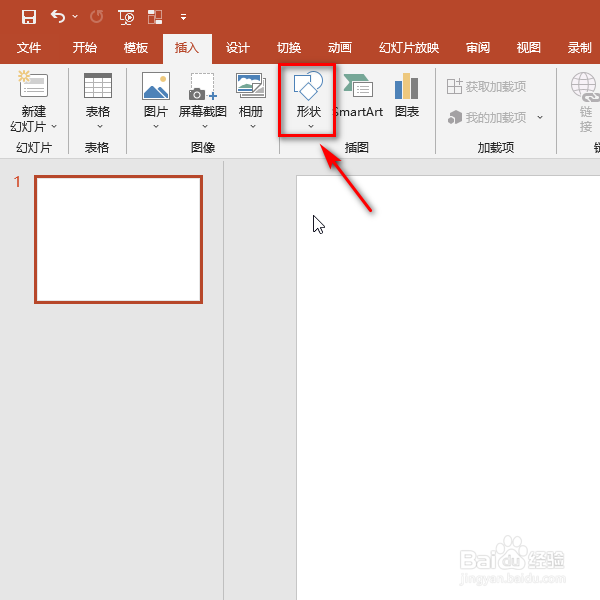Click the Save icon in quick access toolbar
Viewport: 600px width, 600px height.
pyautogui.click(x=29, y=17)
